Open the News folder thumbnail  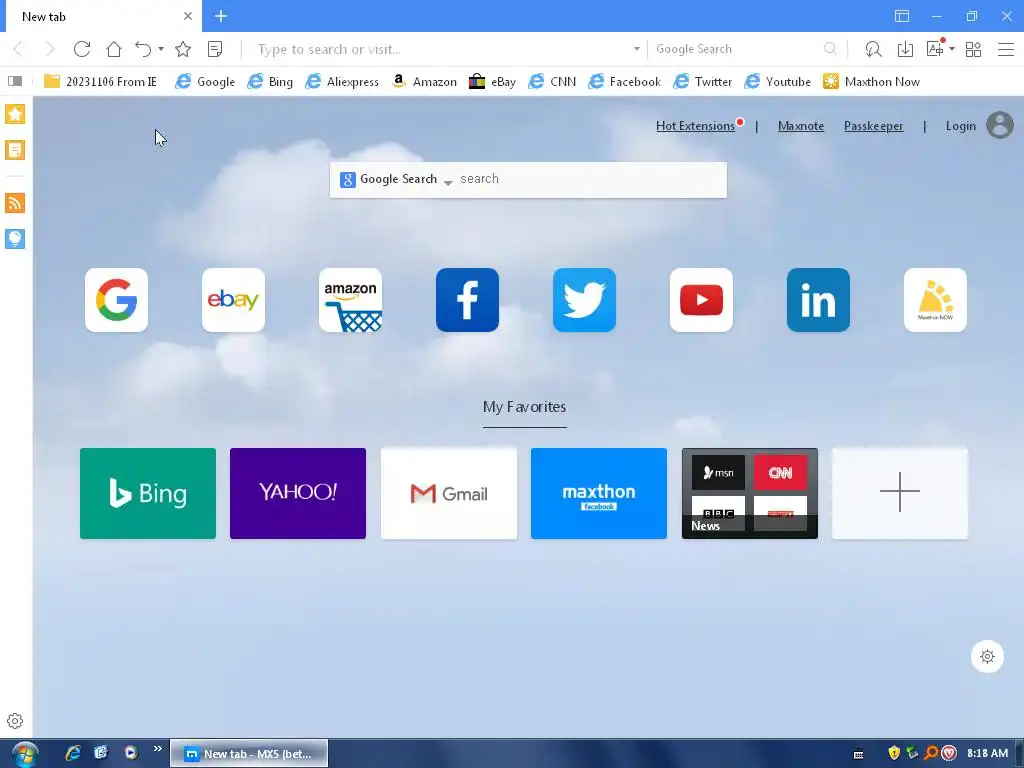tap(750, 493)
